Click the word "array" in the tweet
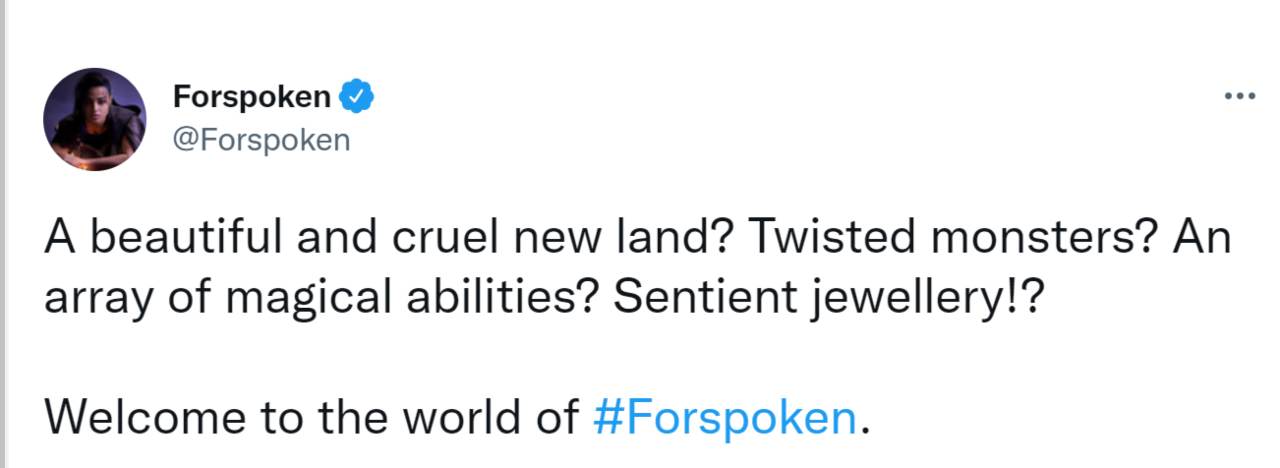 pos(87,299)
